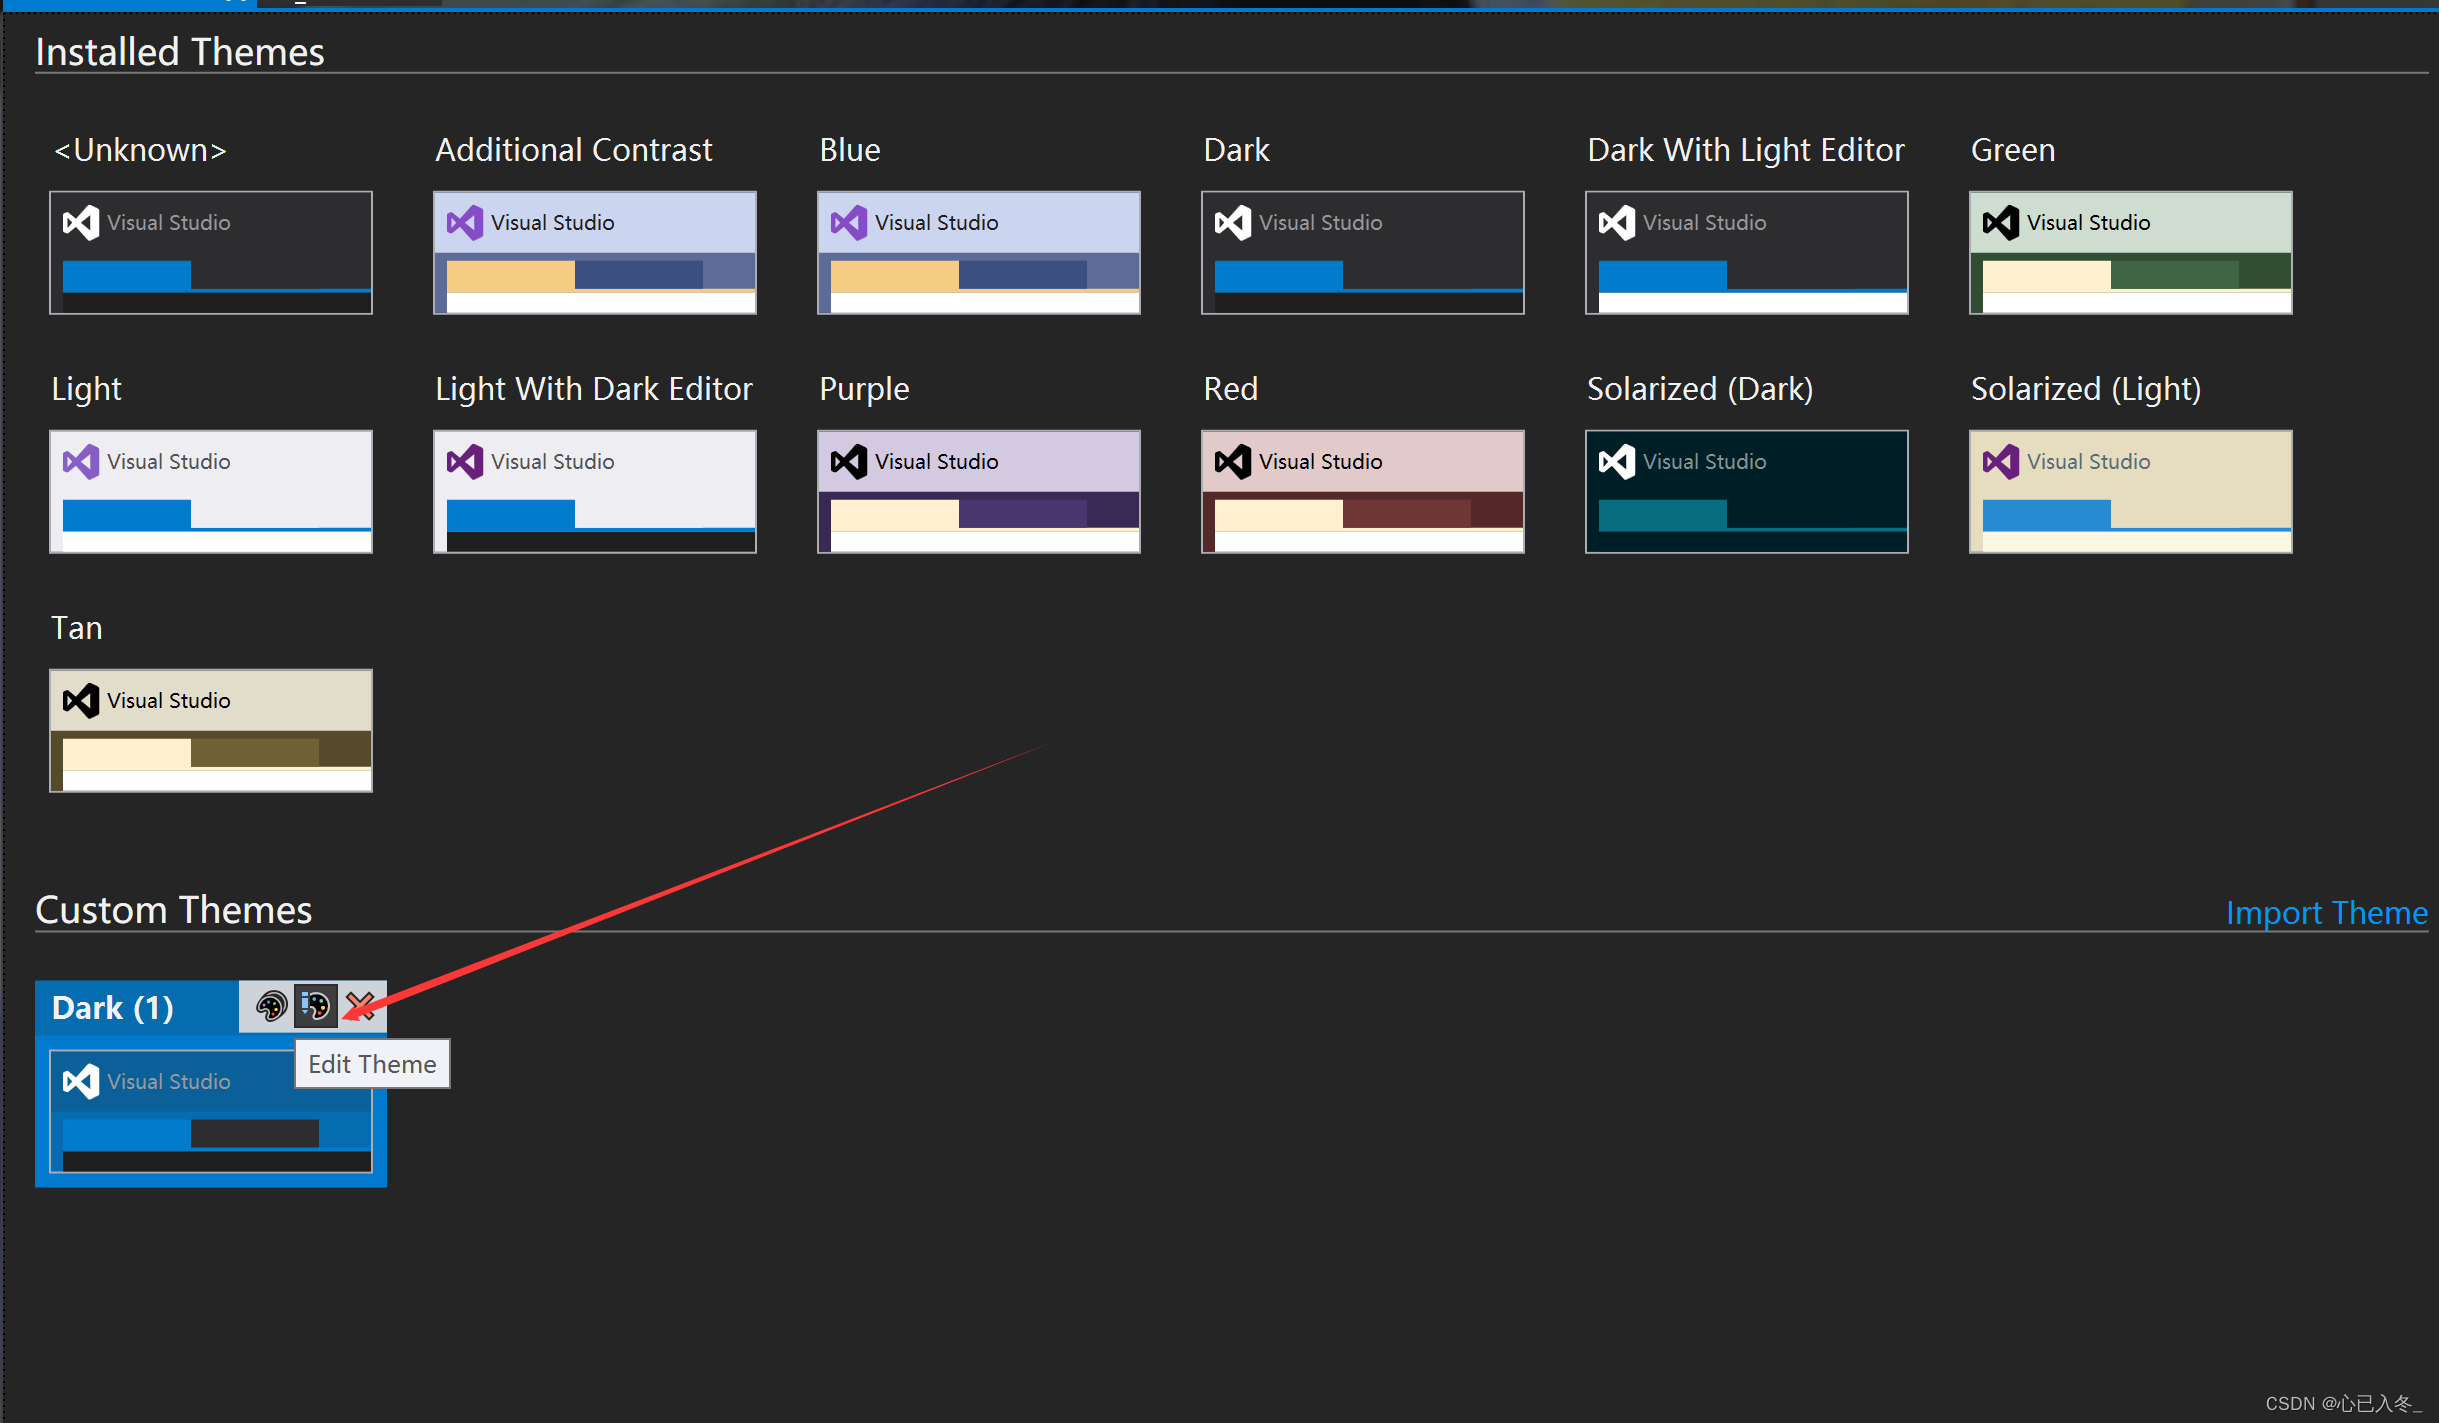Choose the Dark theme preview
Screen dimensions: 2439x1423
(1362, 253)
